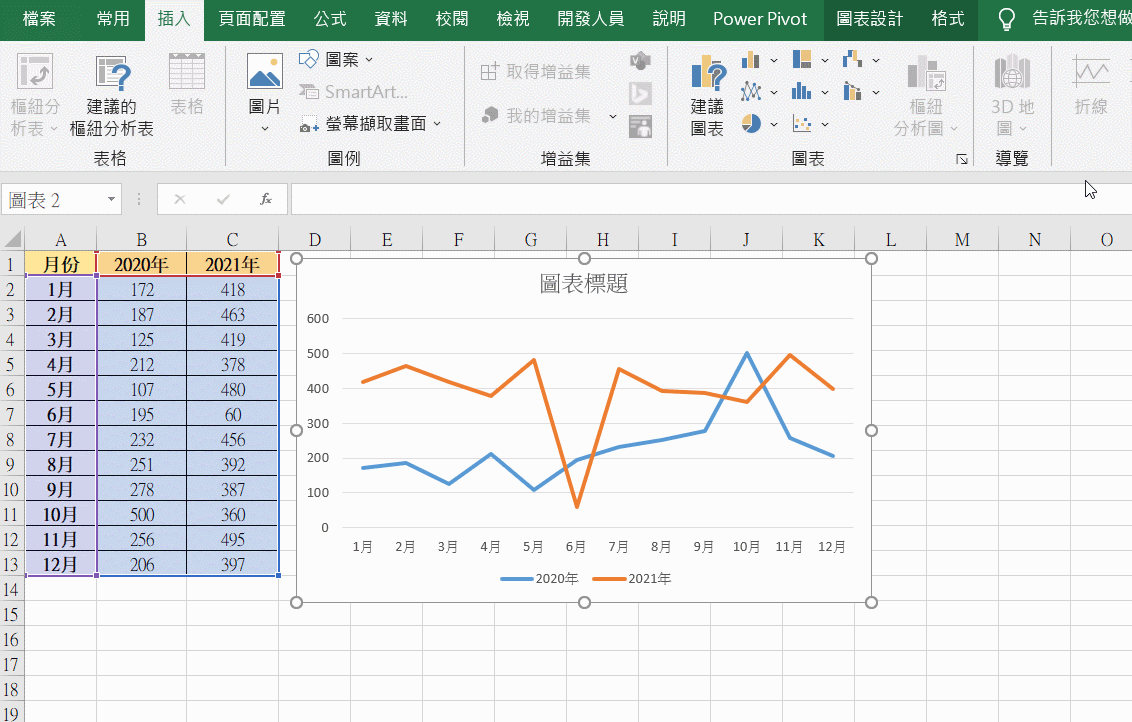Insert a scatter or bubble chart

point(802,124)
